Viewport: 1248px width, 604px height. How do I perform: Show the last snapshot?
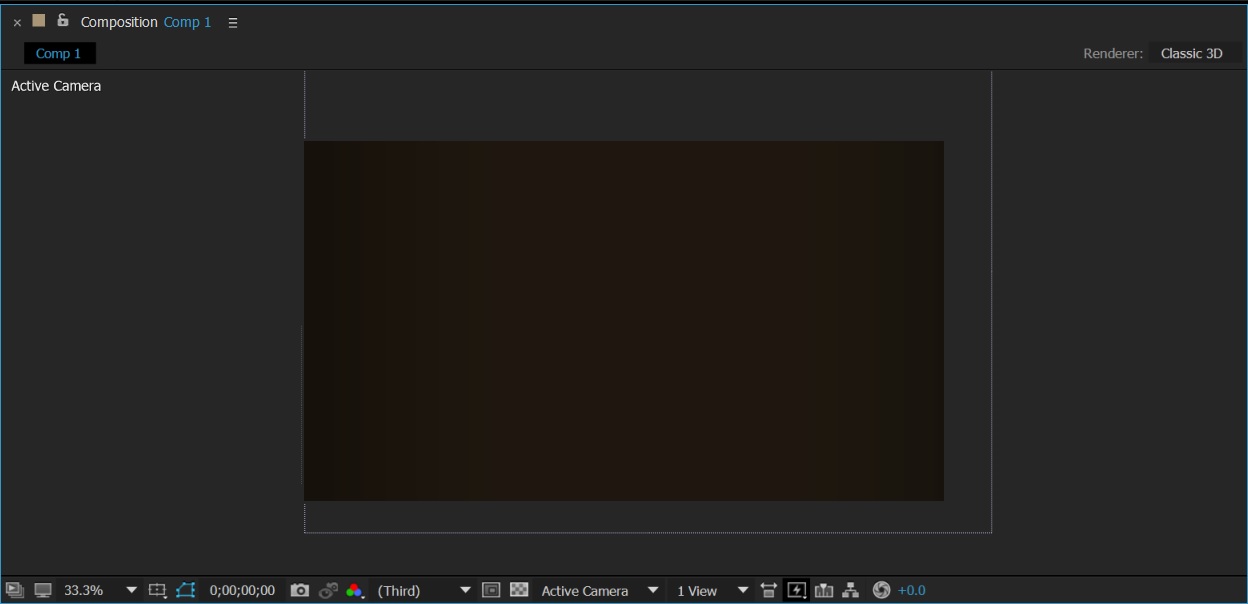329,590
